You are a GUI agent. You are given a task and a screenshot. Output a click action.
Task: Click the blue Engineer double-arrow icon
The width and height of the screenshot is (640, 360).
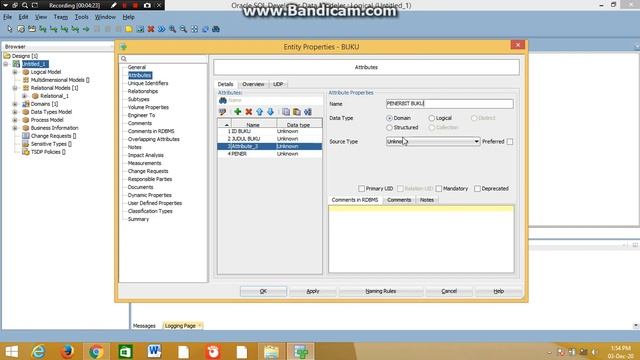[x=162, y=29]
